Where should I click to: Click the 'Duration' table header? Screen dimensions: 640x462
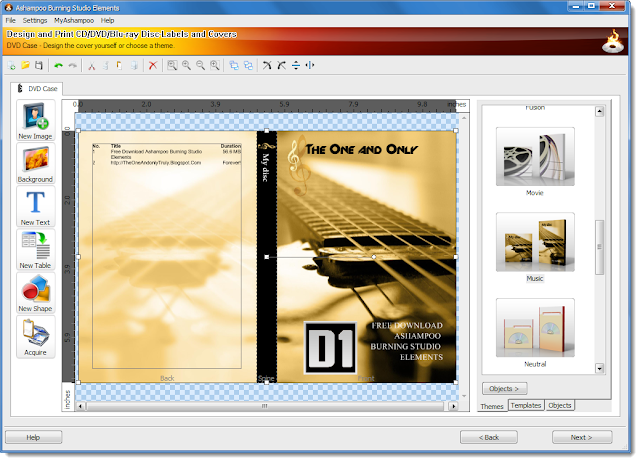[x=231, y=146]
